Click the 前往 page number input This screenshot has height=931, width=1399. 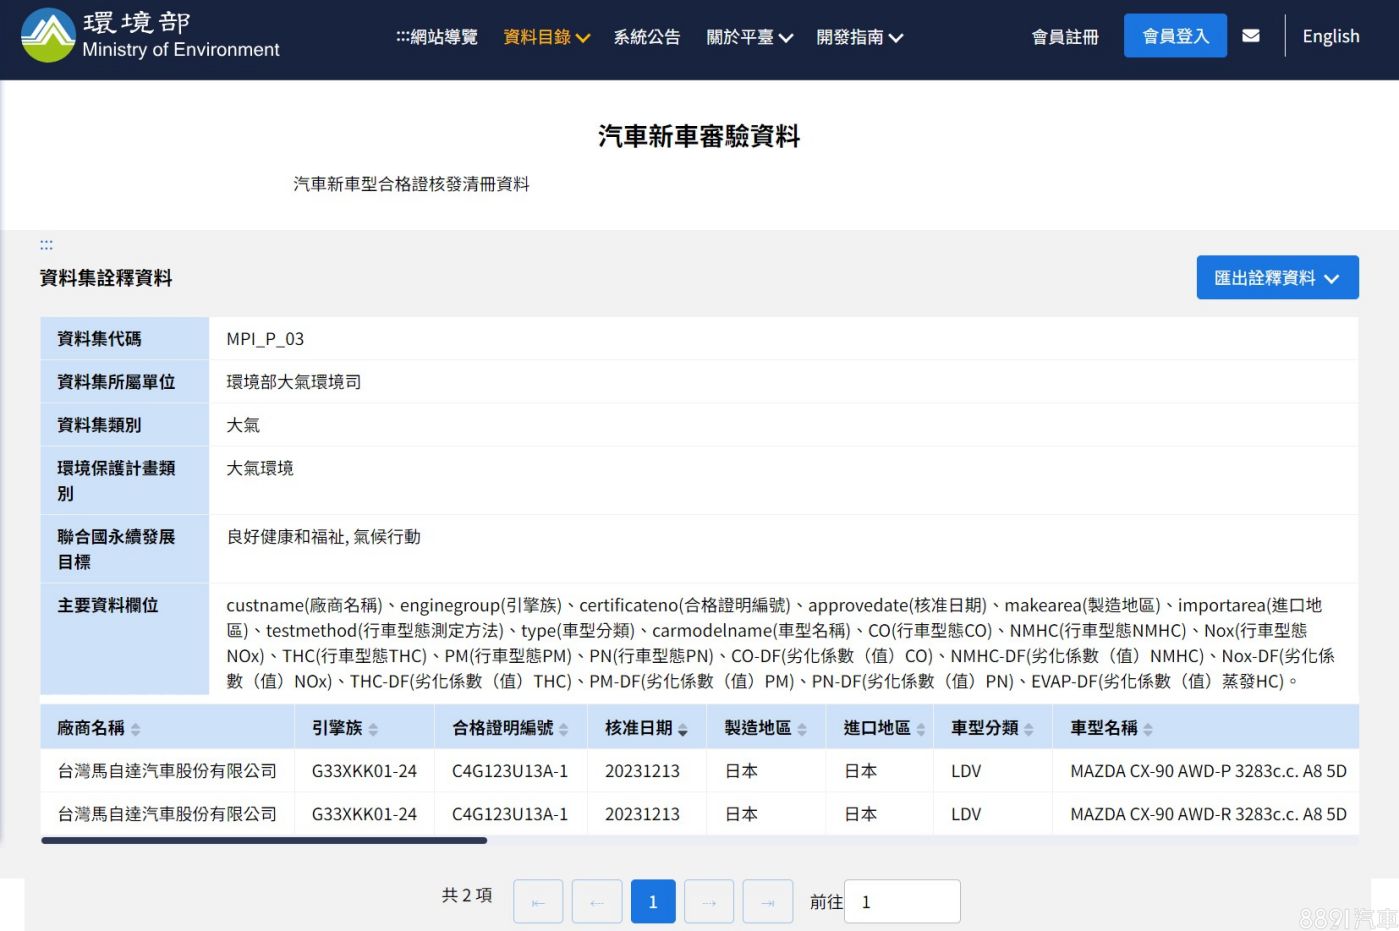[902, 902]
